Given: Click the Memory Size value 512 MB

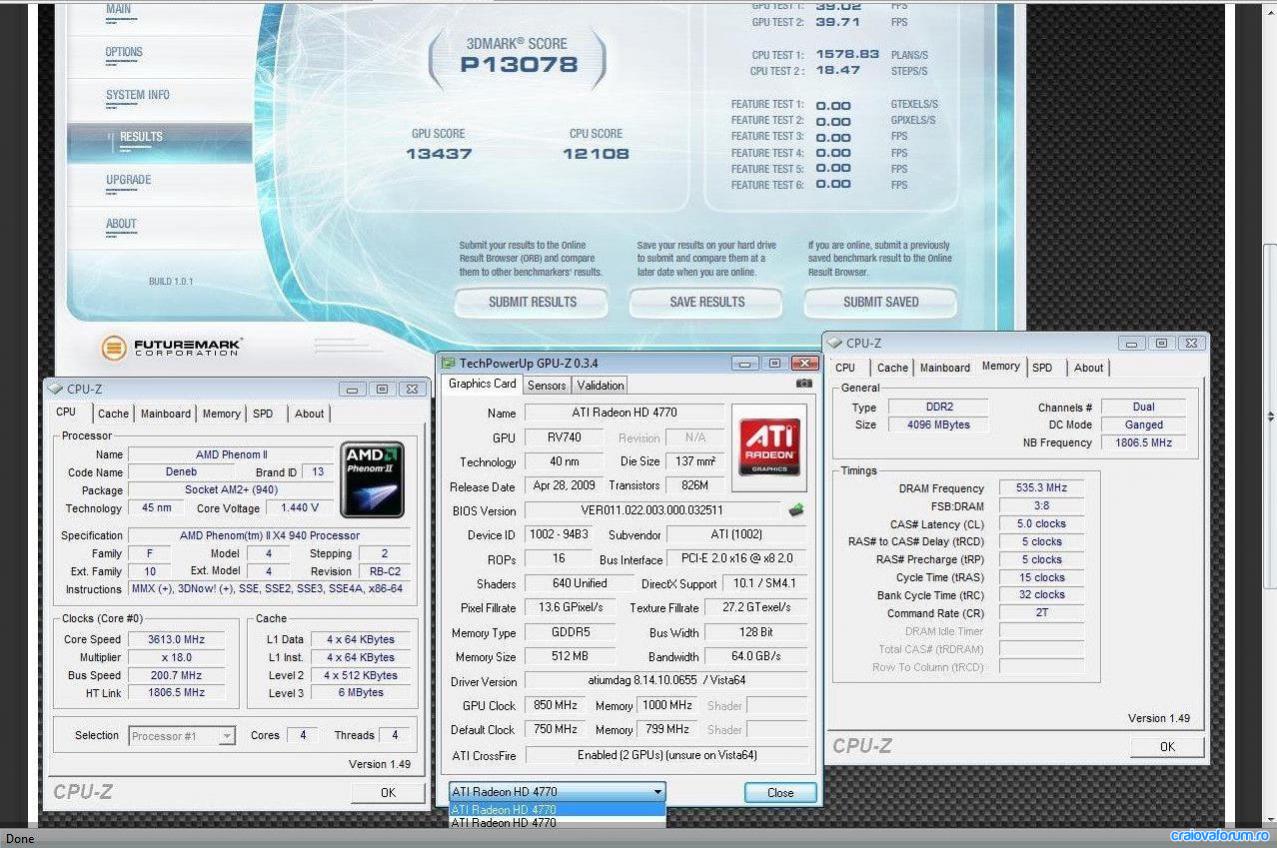Looking at the screenshot, I should pyautogui.click(x=570, y=657).
